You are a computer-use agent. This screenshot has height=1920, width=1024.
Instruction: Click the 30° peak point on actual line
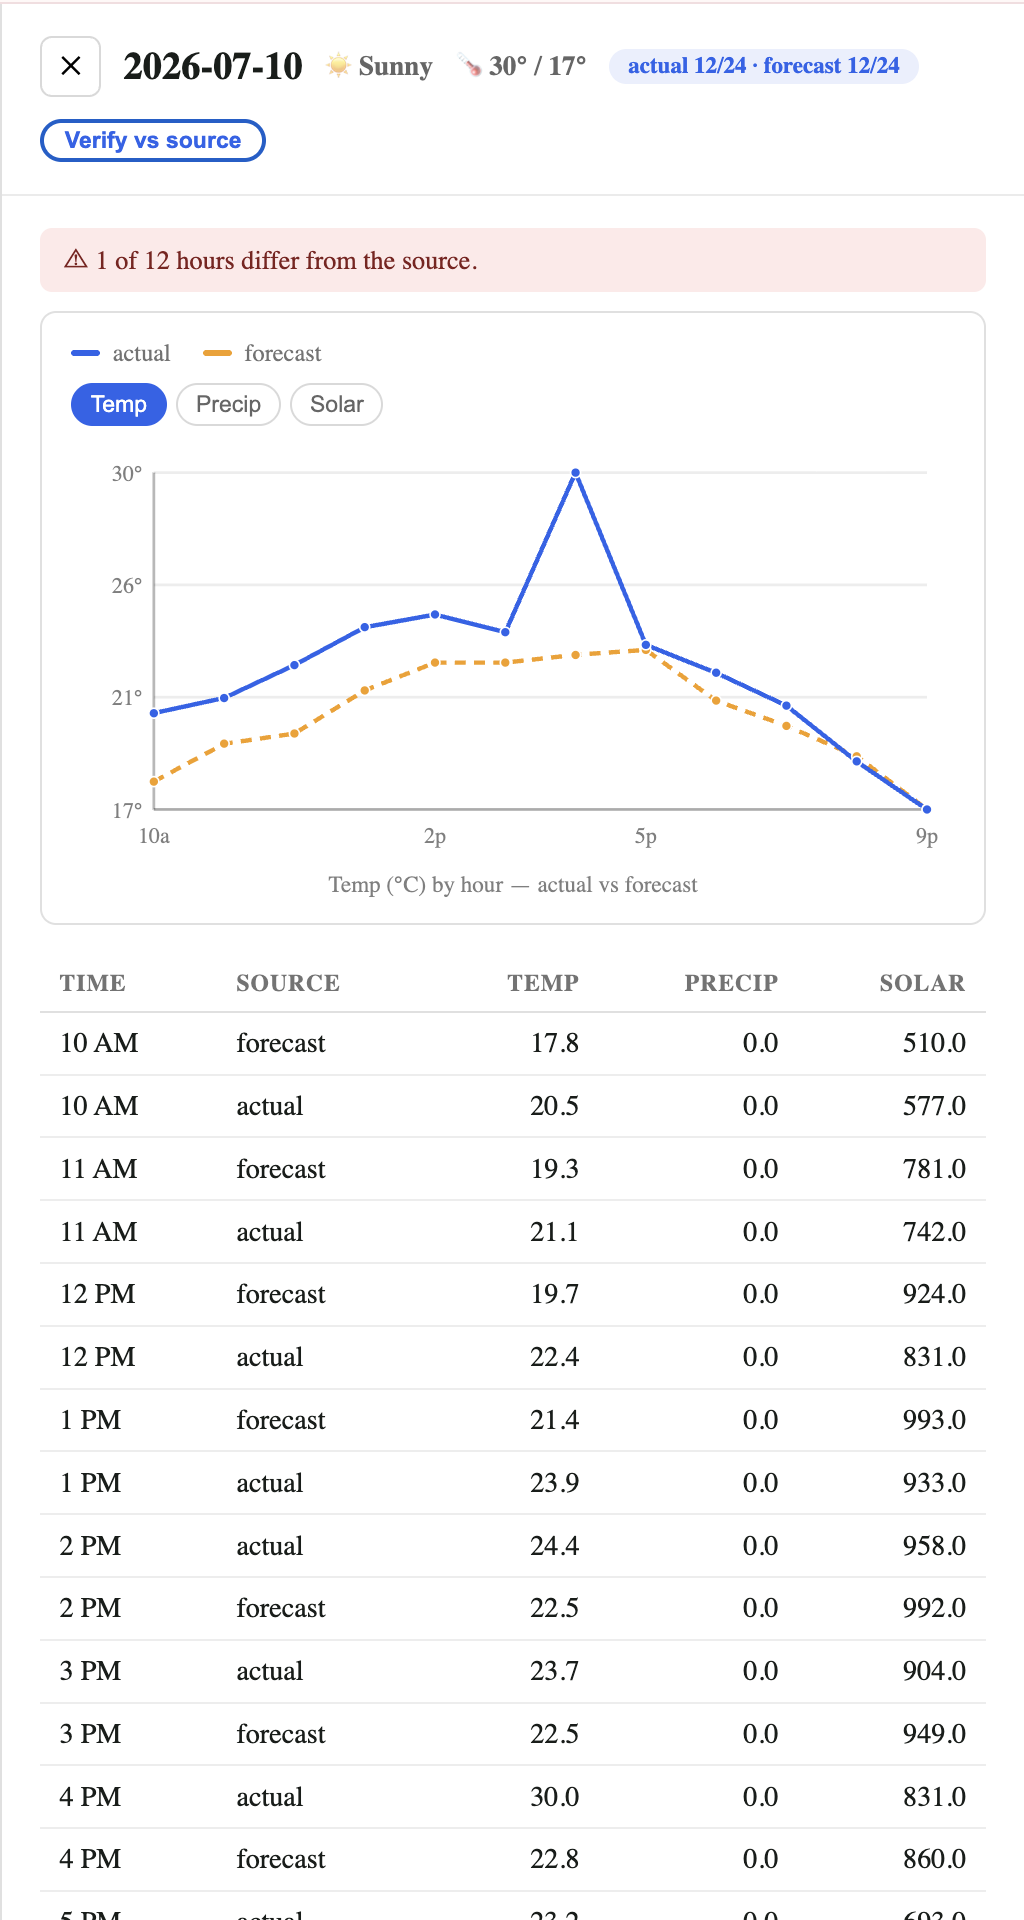(575, 473)
